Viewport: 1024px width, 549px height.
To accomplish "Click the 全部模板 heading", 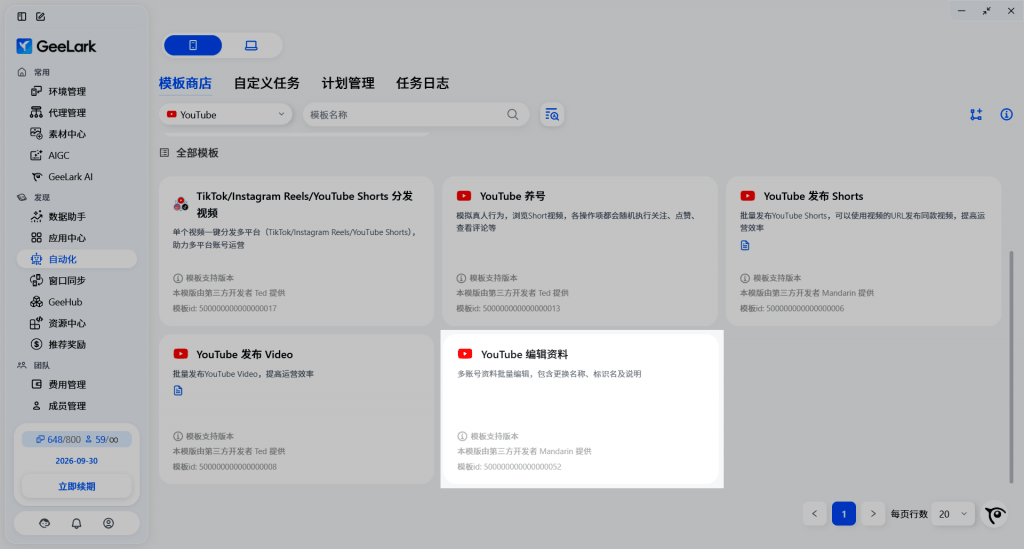I will (197, 153).
